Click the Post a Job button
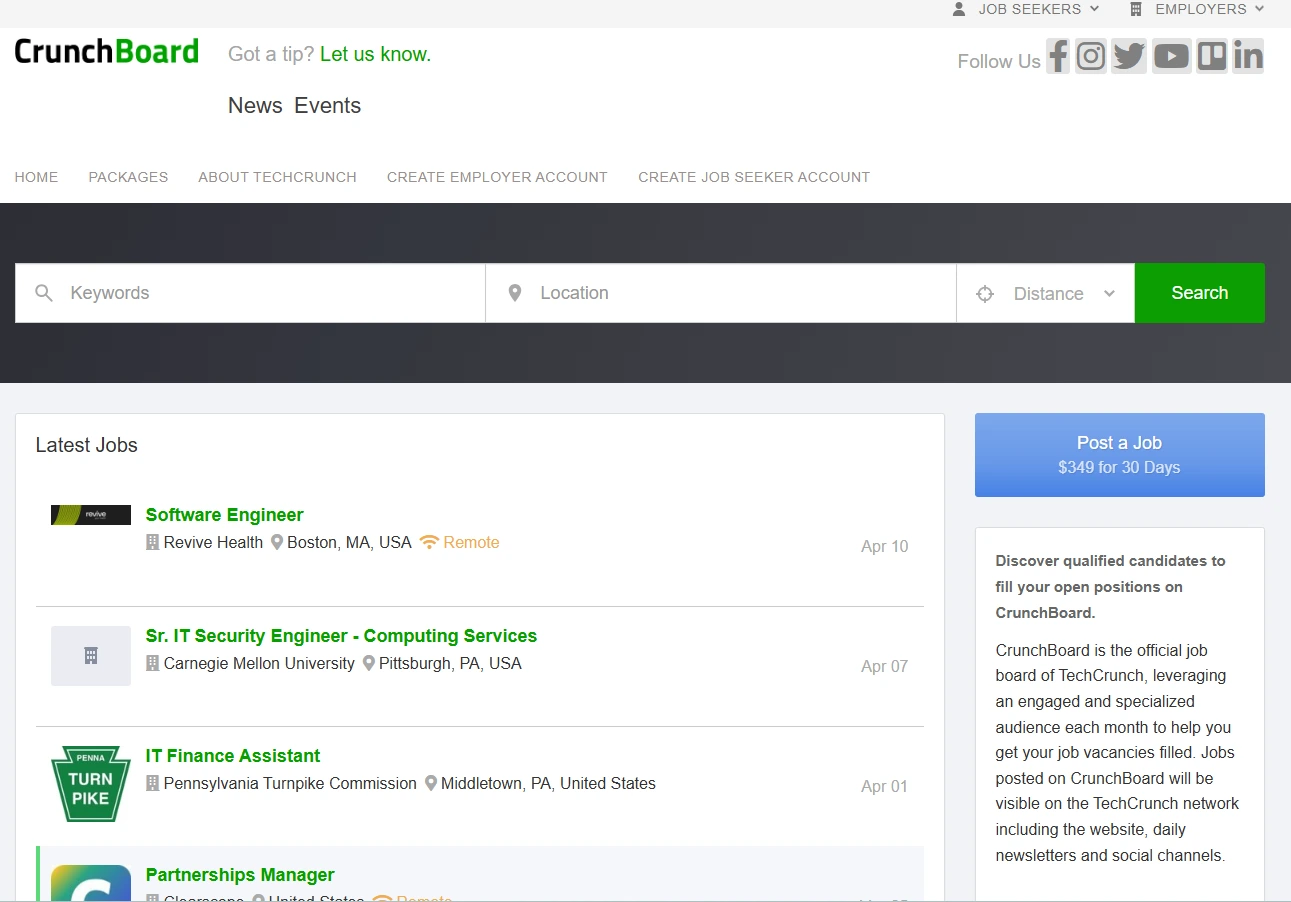1291x902 pixels. coord(1120,455)
